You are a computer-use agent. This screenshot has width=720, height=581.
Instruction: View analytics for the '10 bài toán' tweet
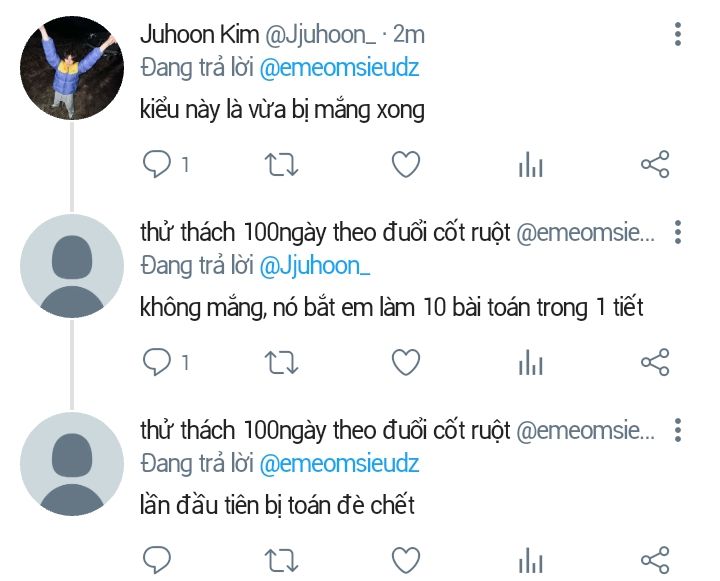(x=531, y=362)
